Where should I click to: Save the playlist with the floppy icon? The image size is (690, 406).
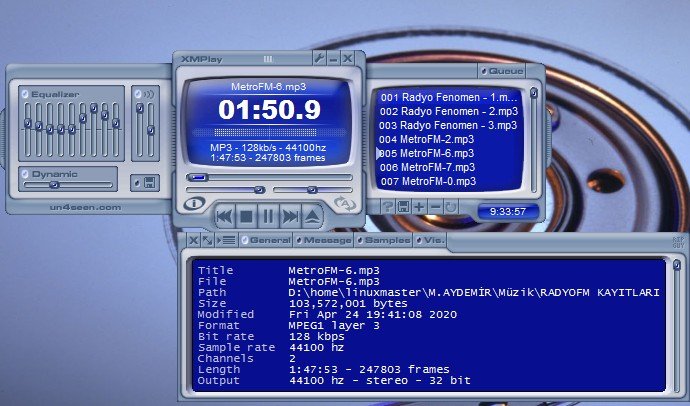tap(403, 207)
